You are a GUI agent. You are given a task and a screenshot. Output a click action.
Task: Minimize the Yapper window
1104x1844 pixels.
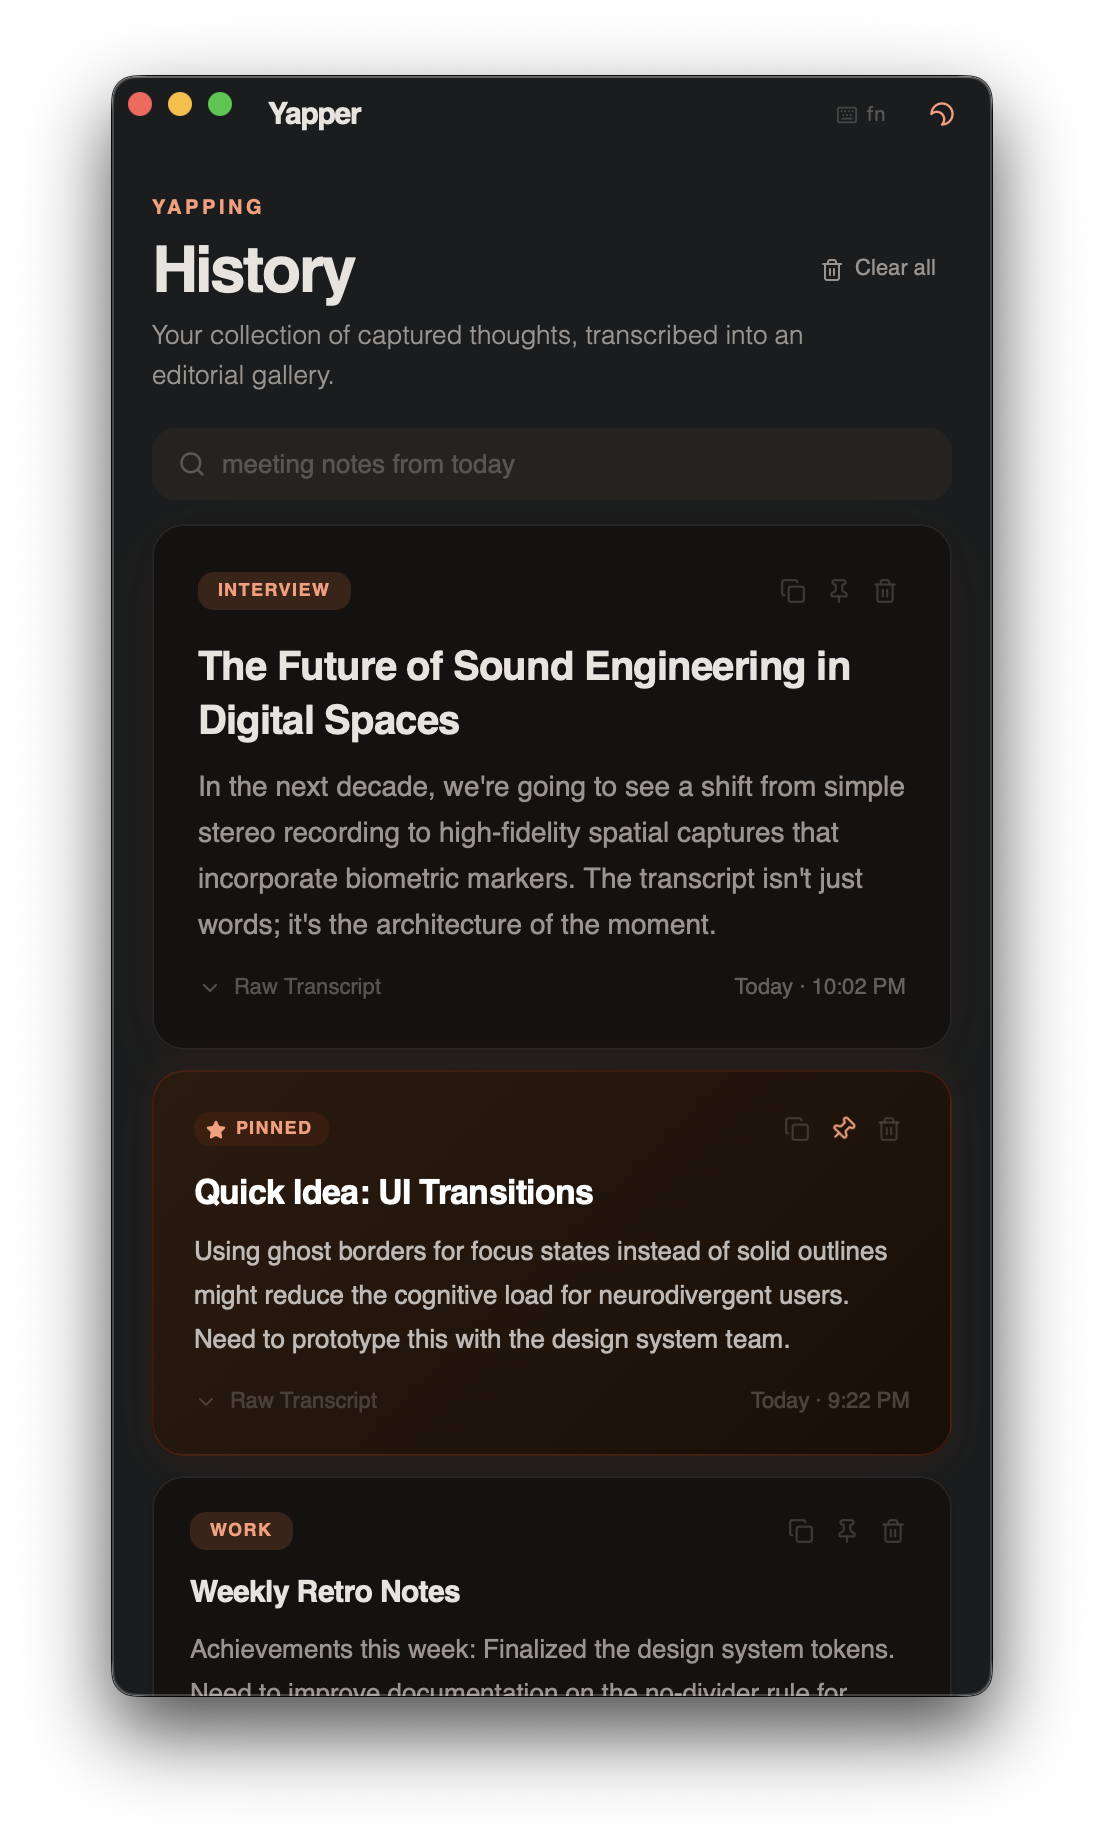pos(180,104)
